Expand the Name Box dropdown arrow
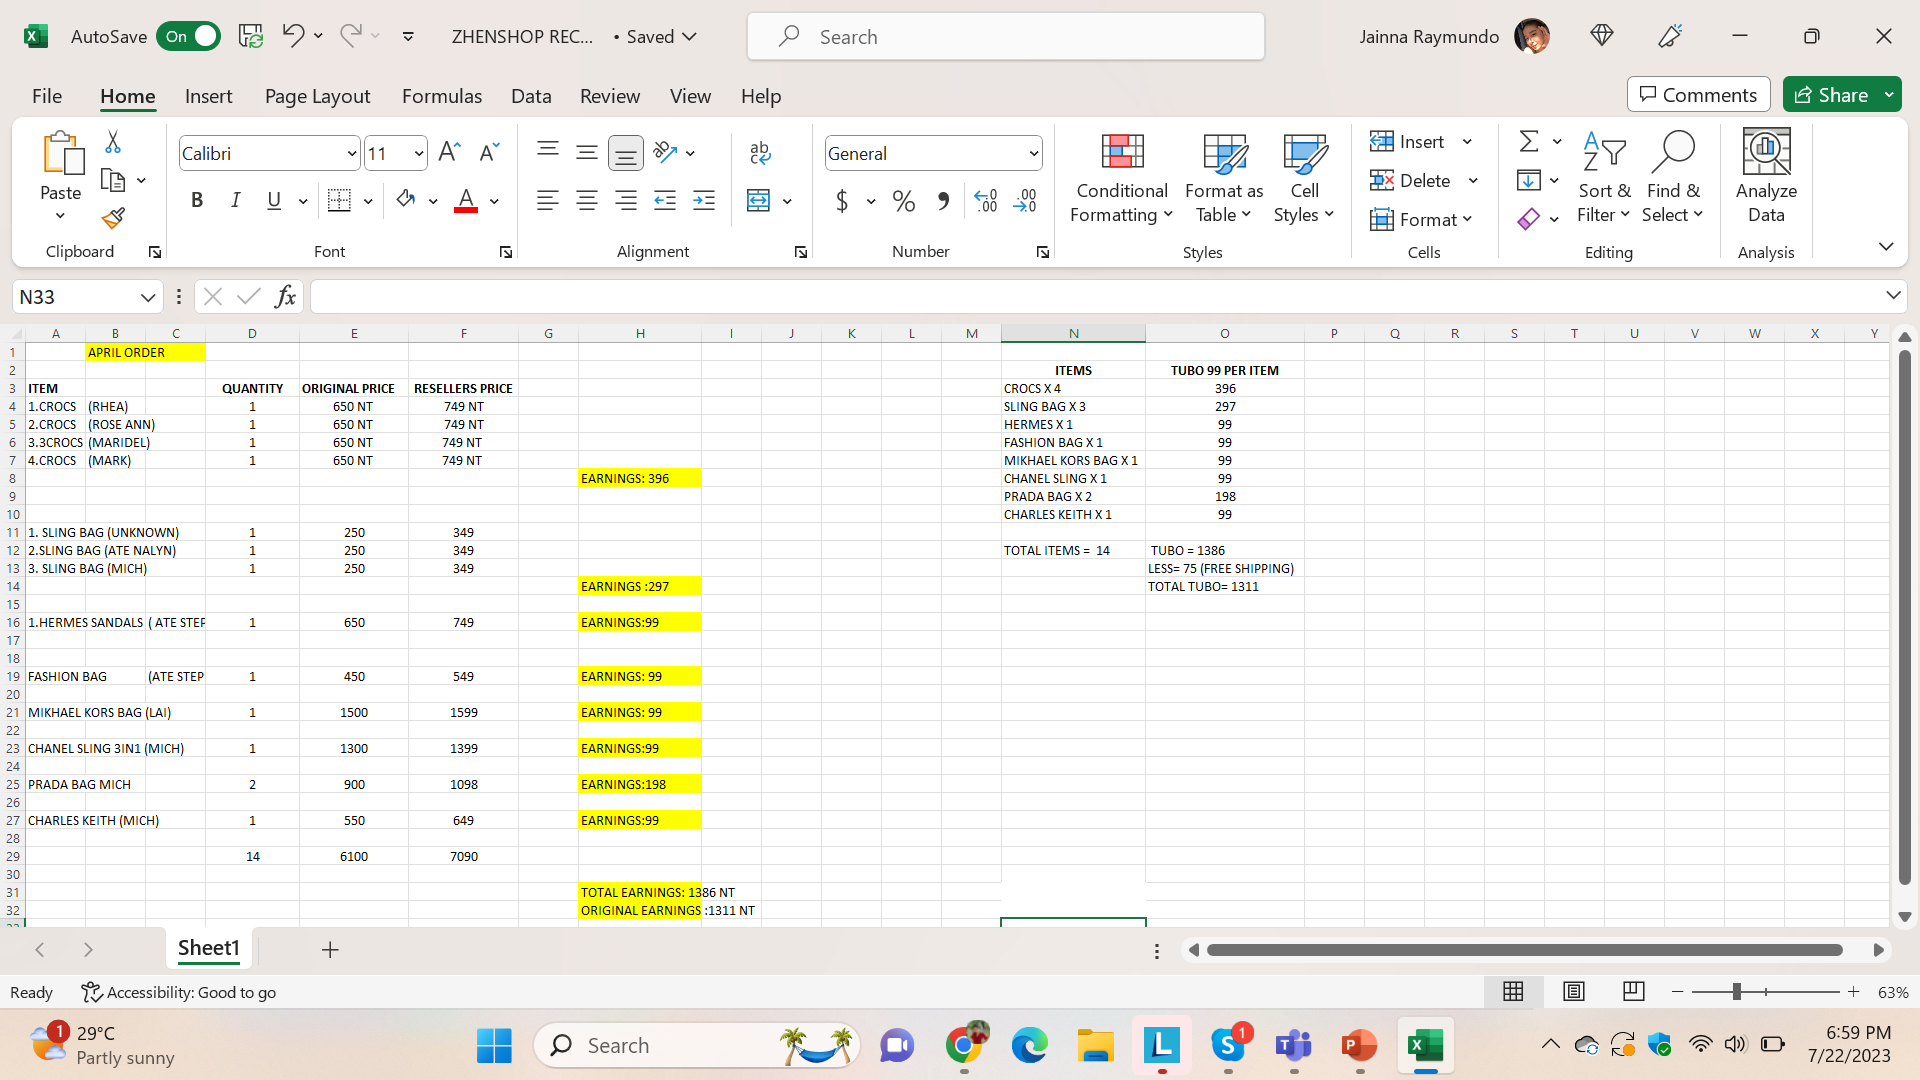The width and height of the screenshot is (1920, 1080). click(148, 297)
